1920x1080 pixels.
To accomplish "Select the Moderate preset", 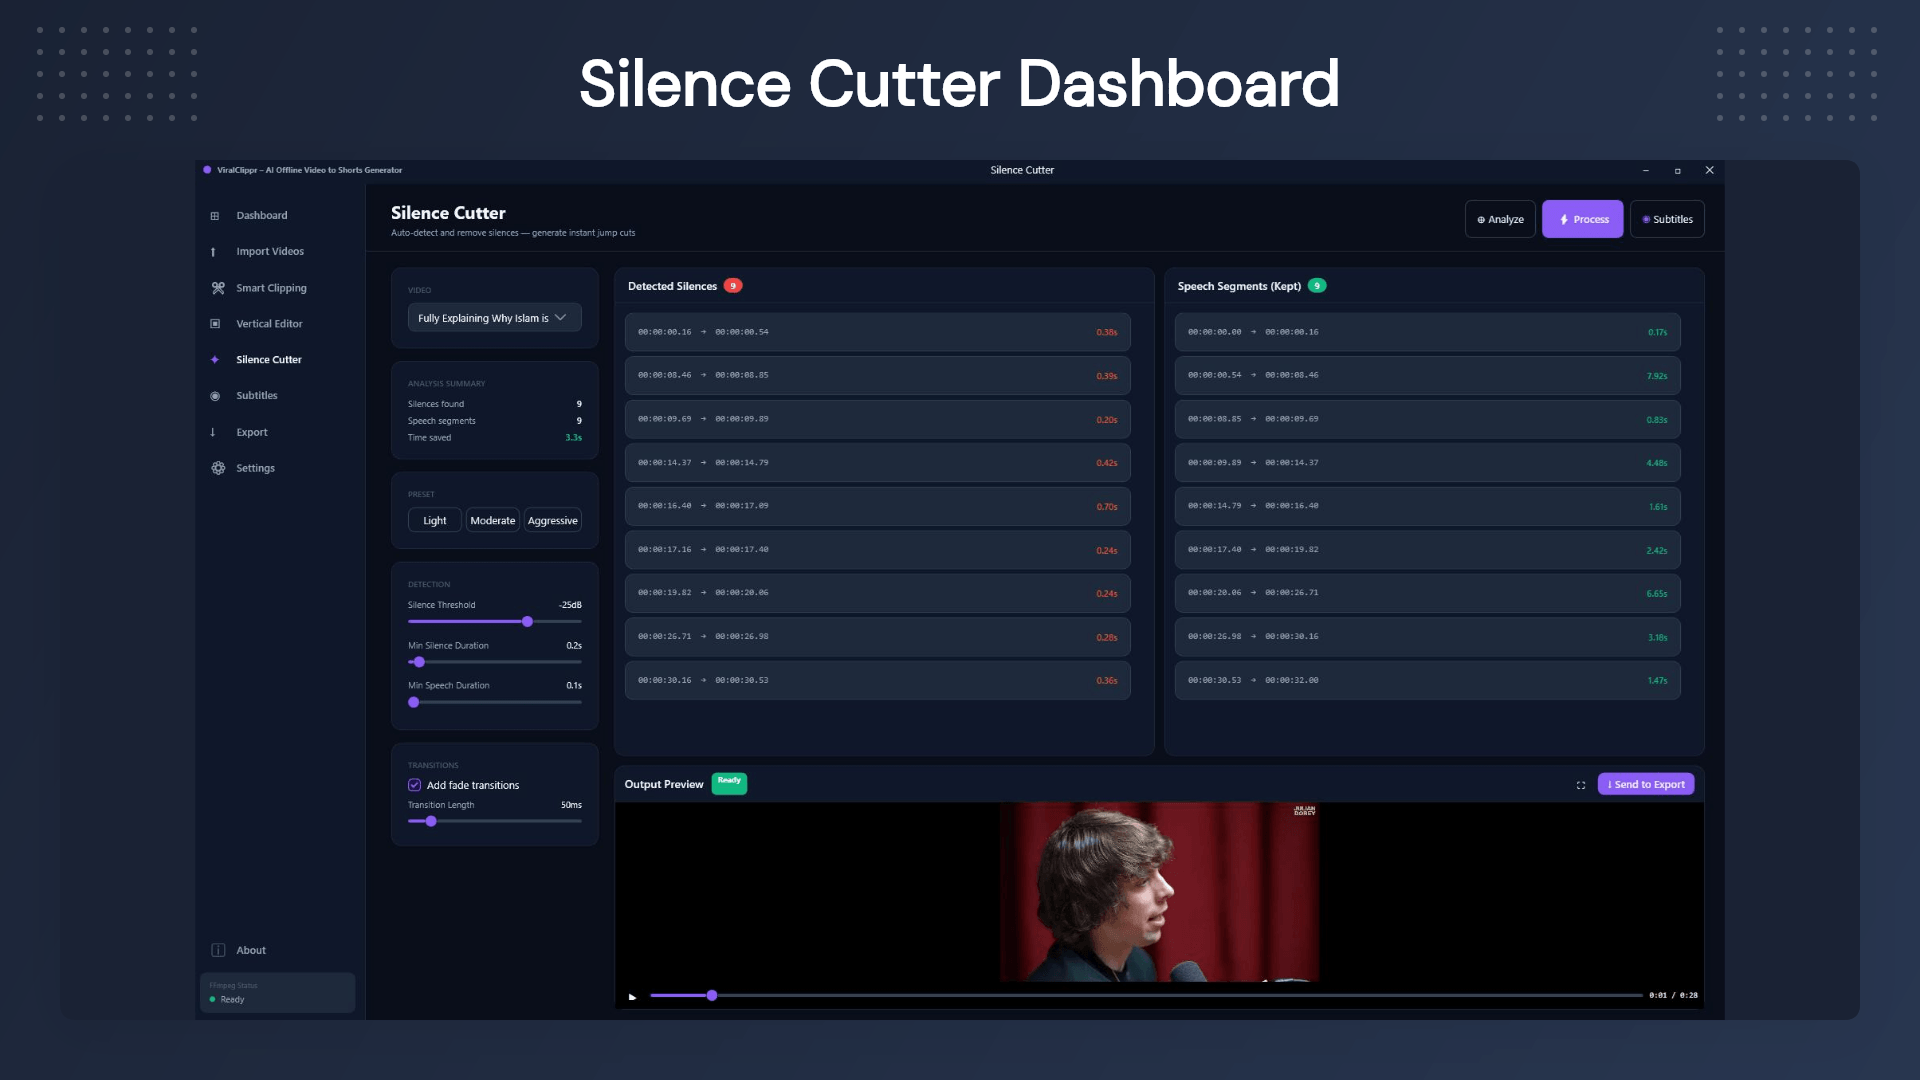I will click(x=493, y=521).
